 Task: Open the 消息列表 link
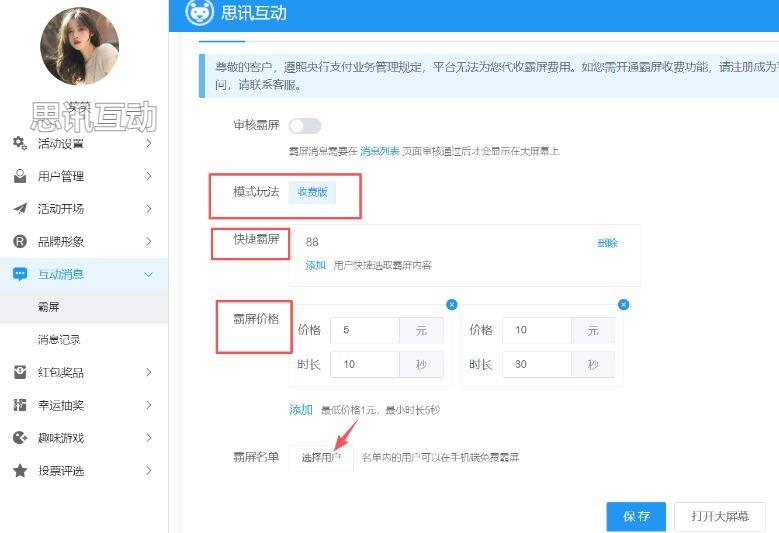point(379,151)
